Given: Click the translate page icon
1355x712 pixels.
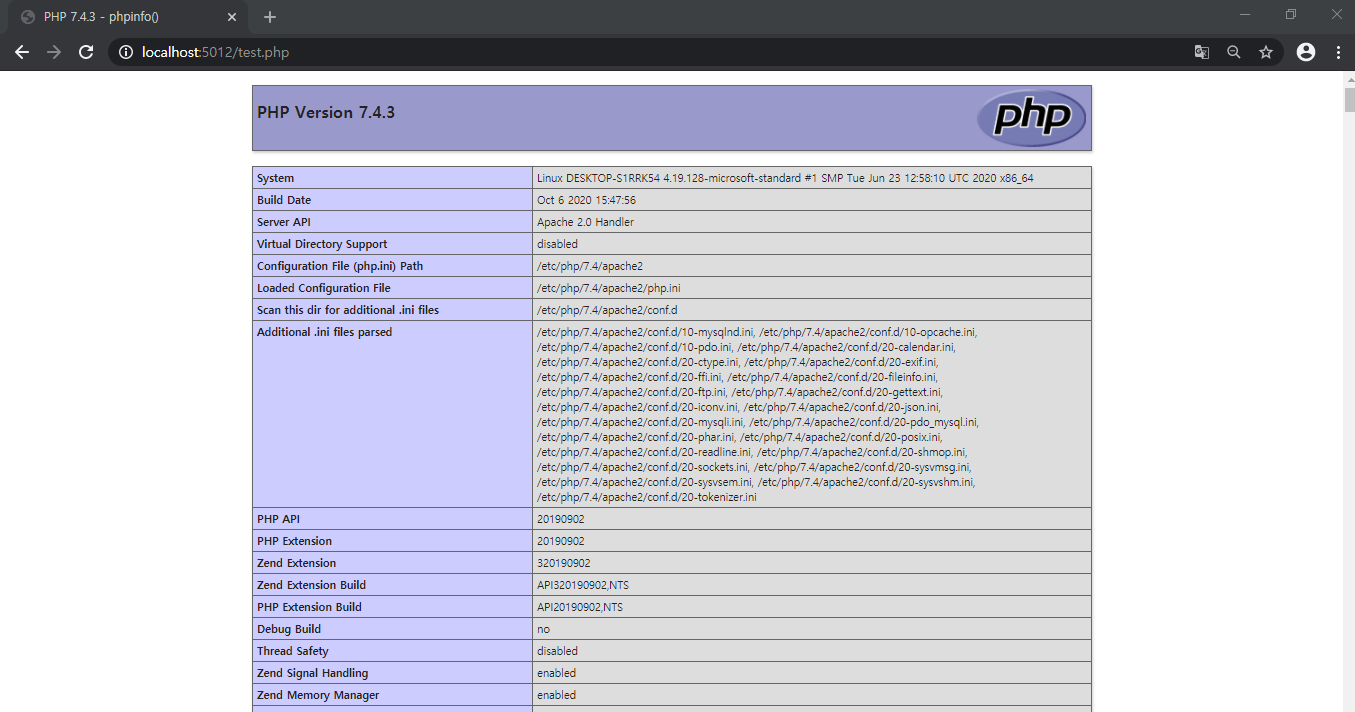Looking at the screenshot, I should [1202, 52].
